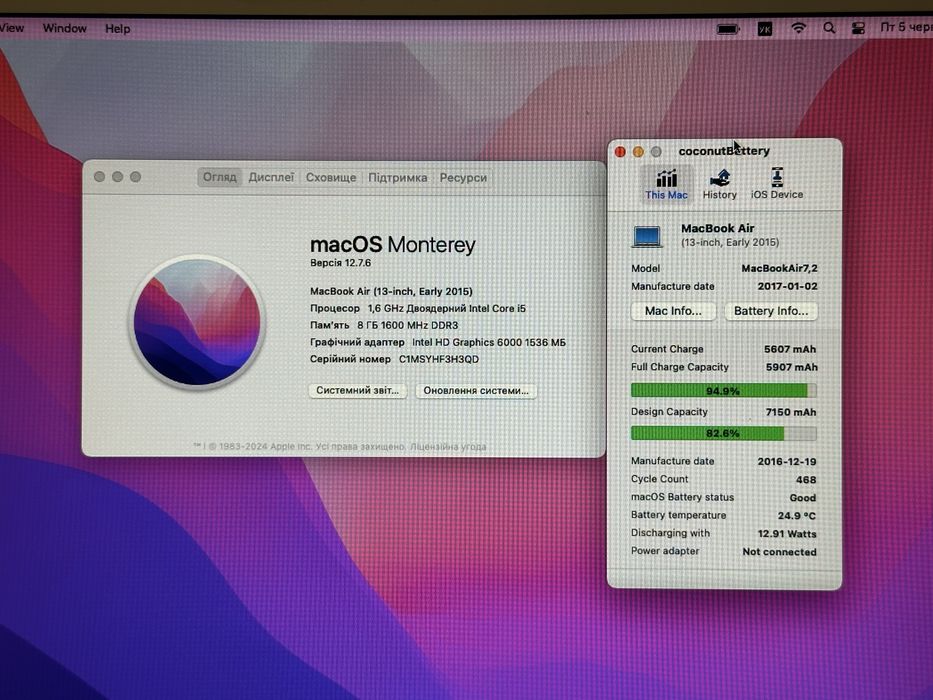Image resolution: width=933 pixels, height=700 pixels.
Task: Open the Wi-Fi menu bar icon
Action: 799,28
